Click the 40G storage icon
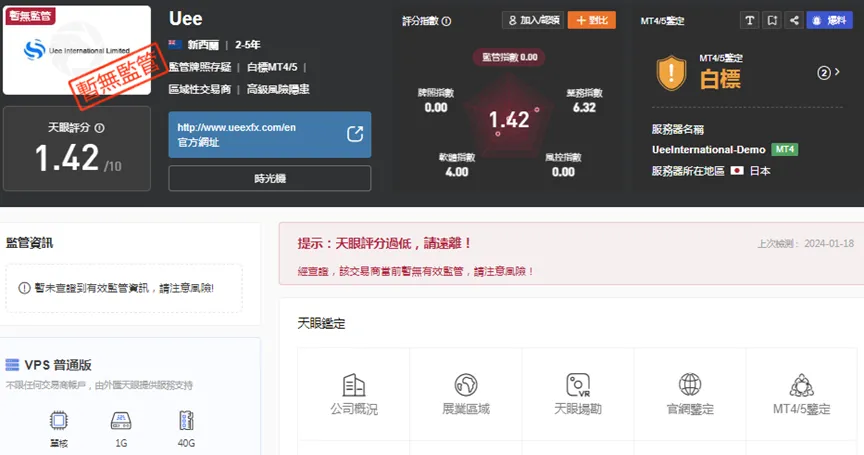 coord(186,421)
